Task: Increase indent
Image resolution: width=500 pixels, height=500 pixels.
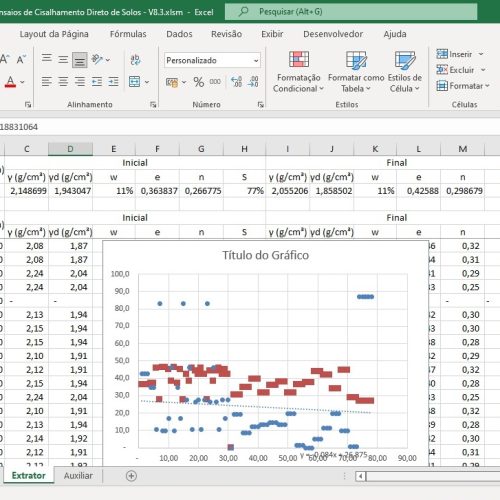Action: point(113,82)
